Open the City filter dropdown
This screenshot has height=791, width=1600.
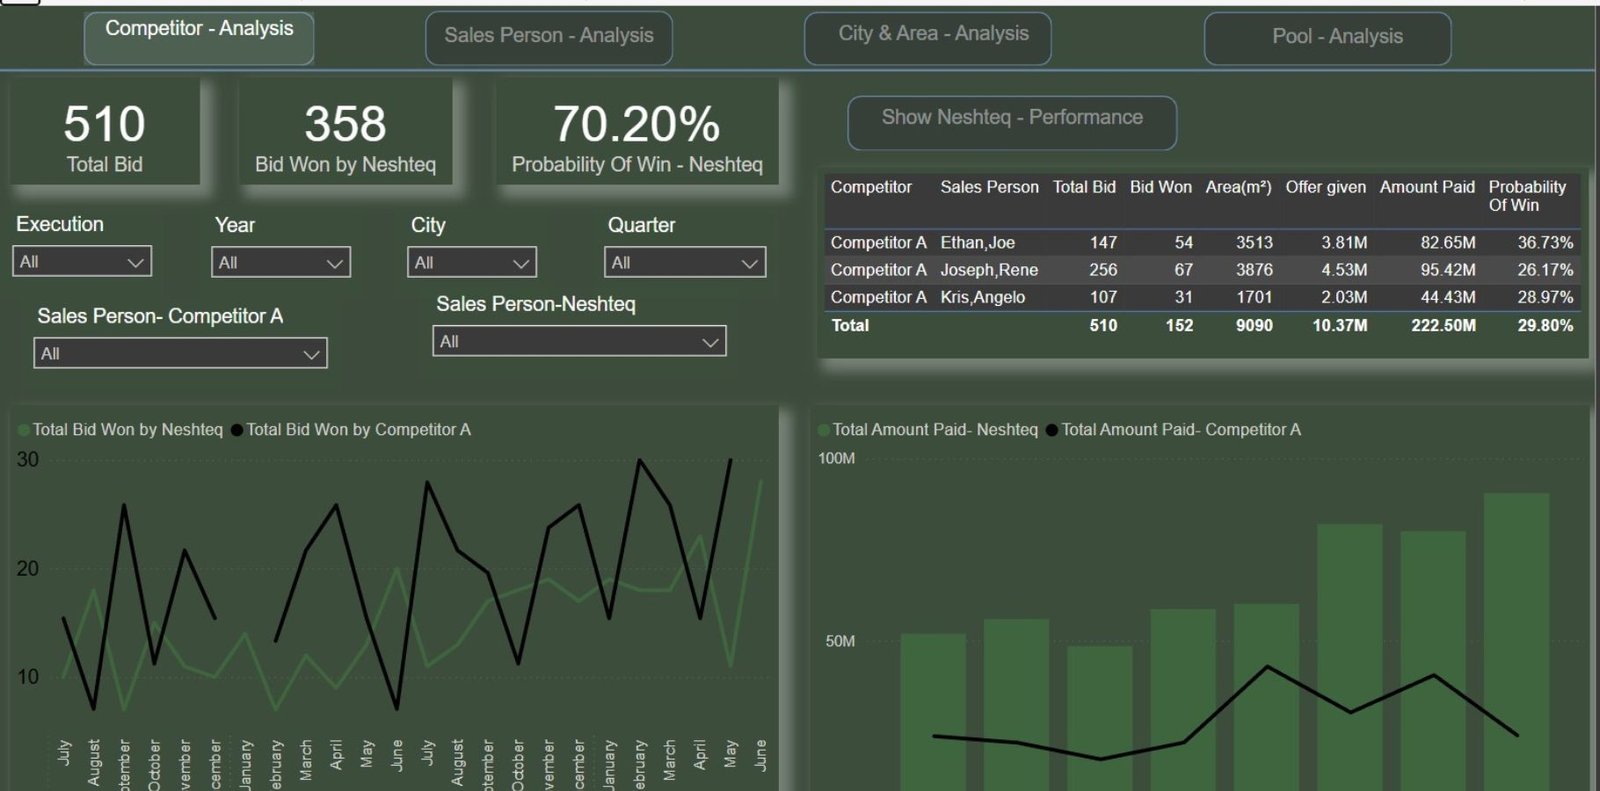click(472, 262)
